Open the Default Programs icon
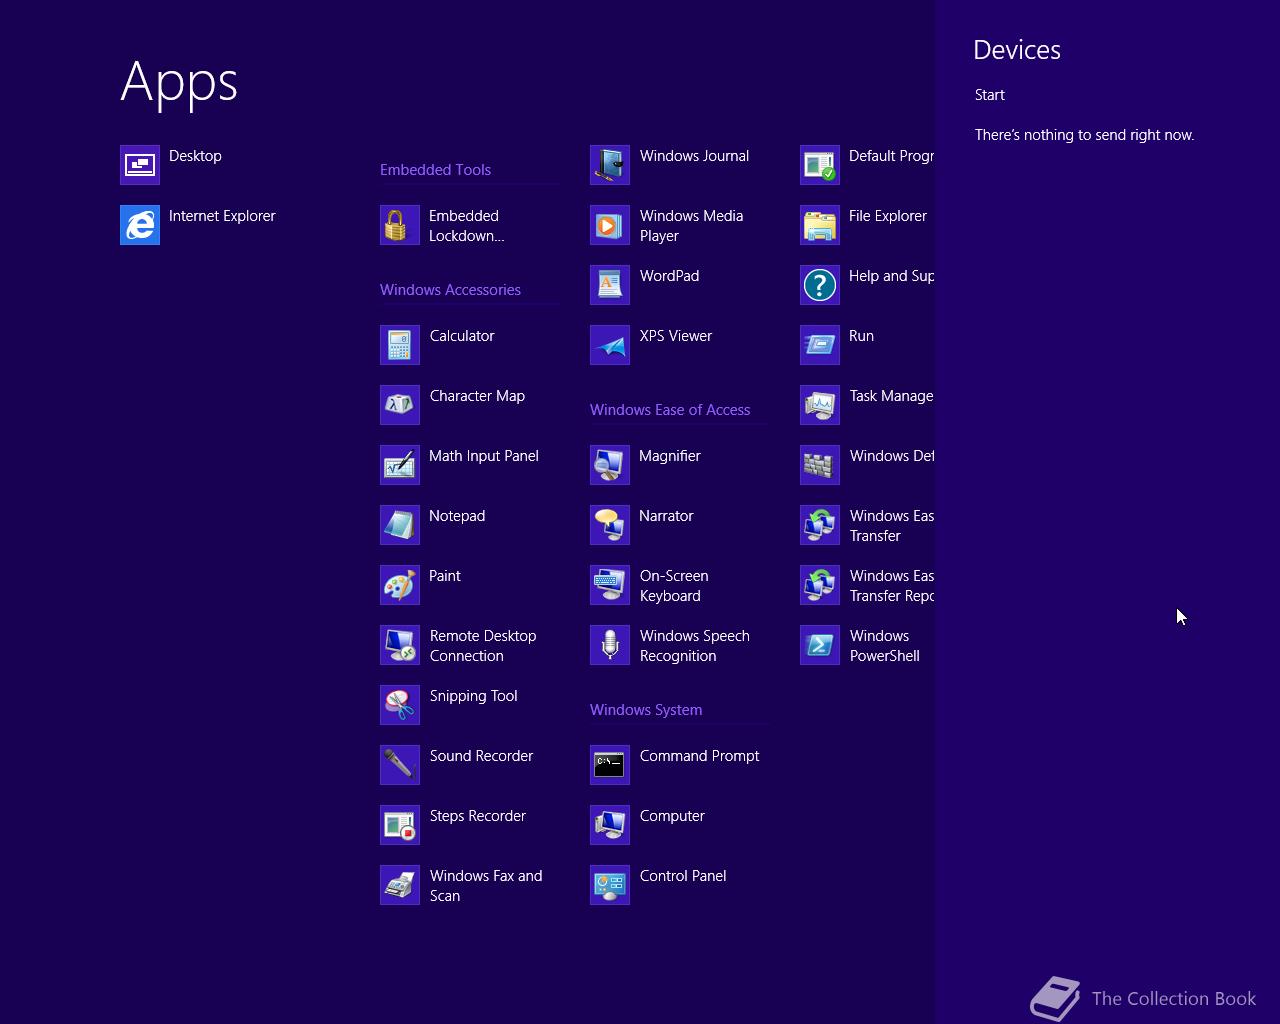 click(x=820, y=165)
